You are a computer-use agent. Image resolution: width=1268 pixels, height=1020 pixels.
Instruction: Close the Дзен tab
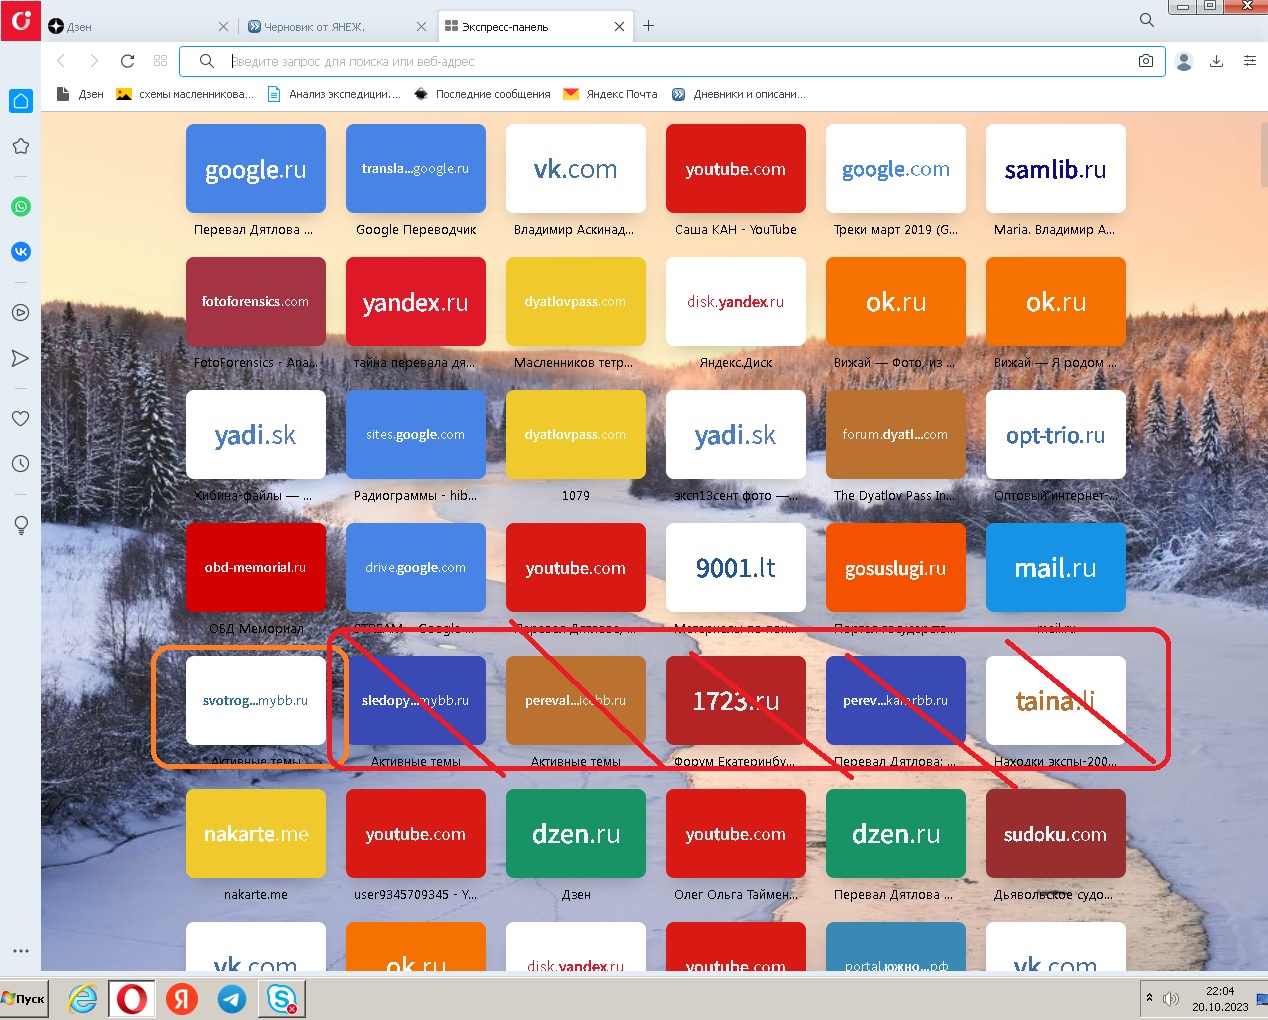click(223, 27)
